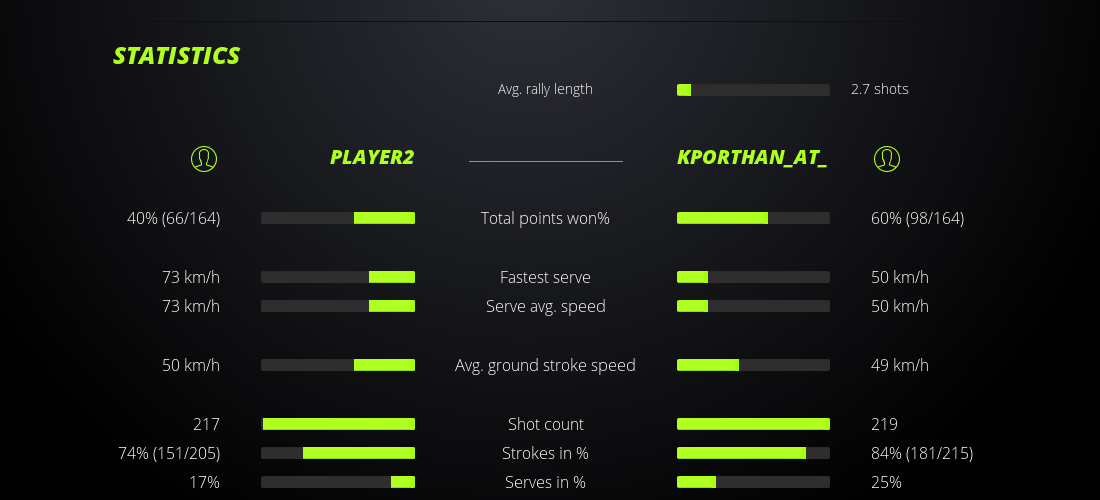Click KPORTHAN_AT_'s Serve avg. speed bar
This screenshot has height=500, width=1100.
753,306
